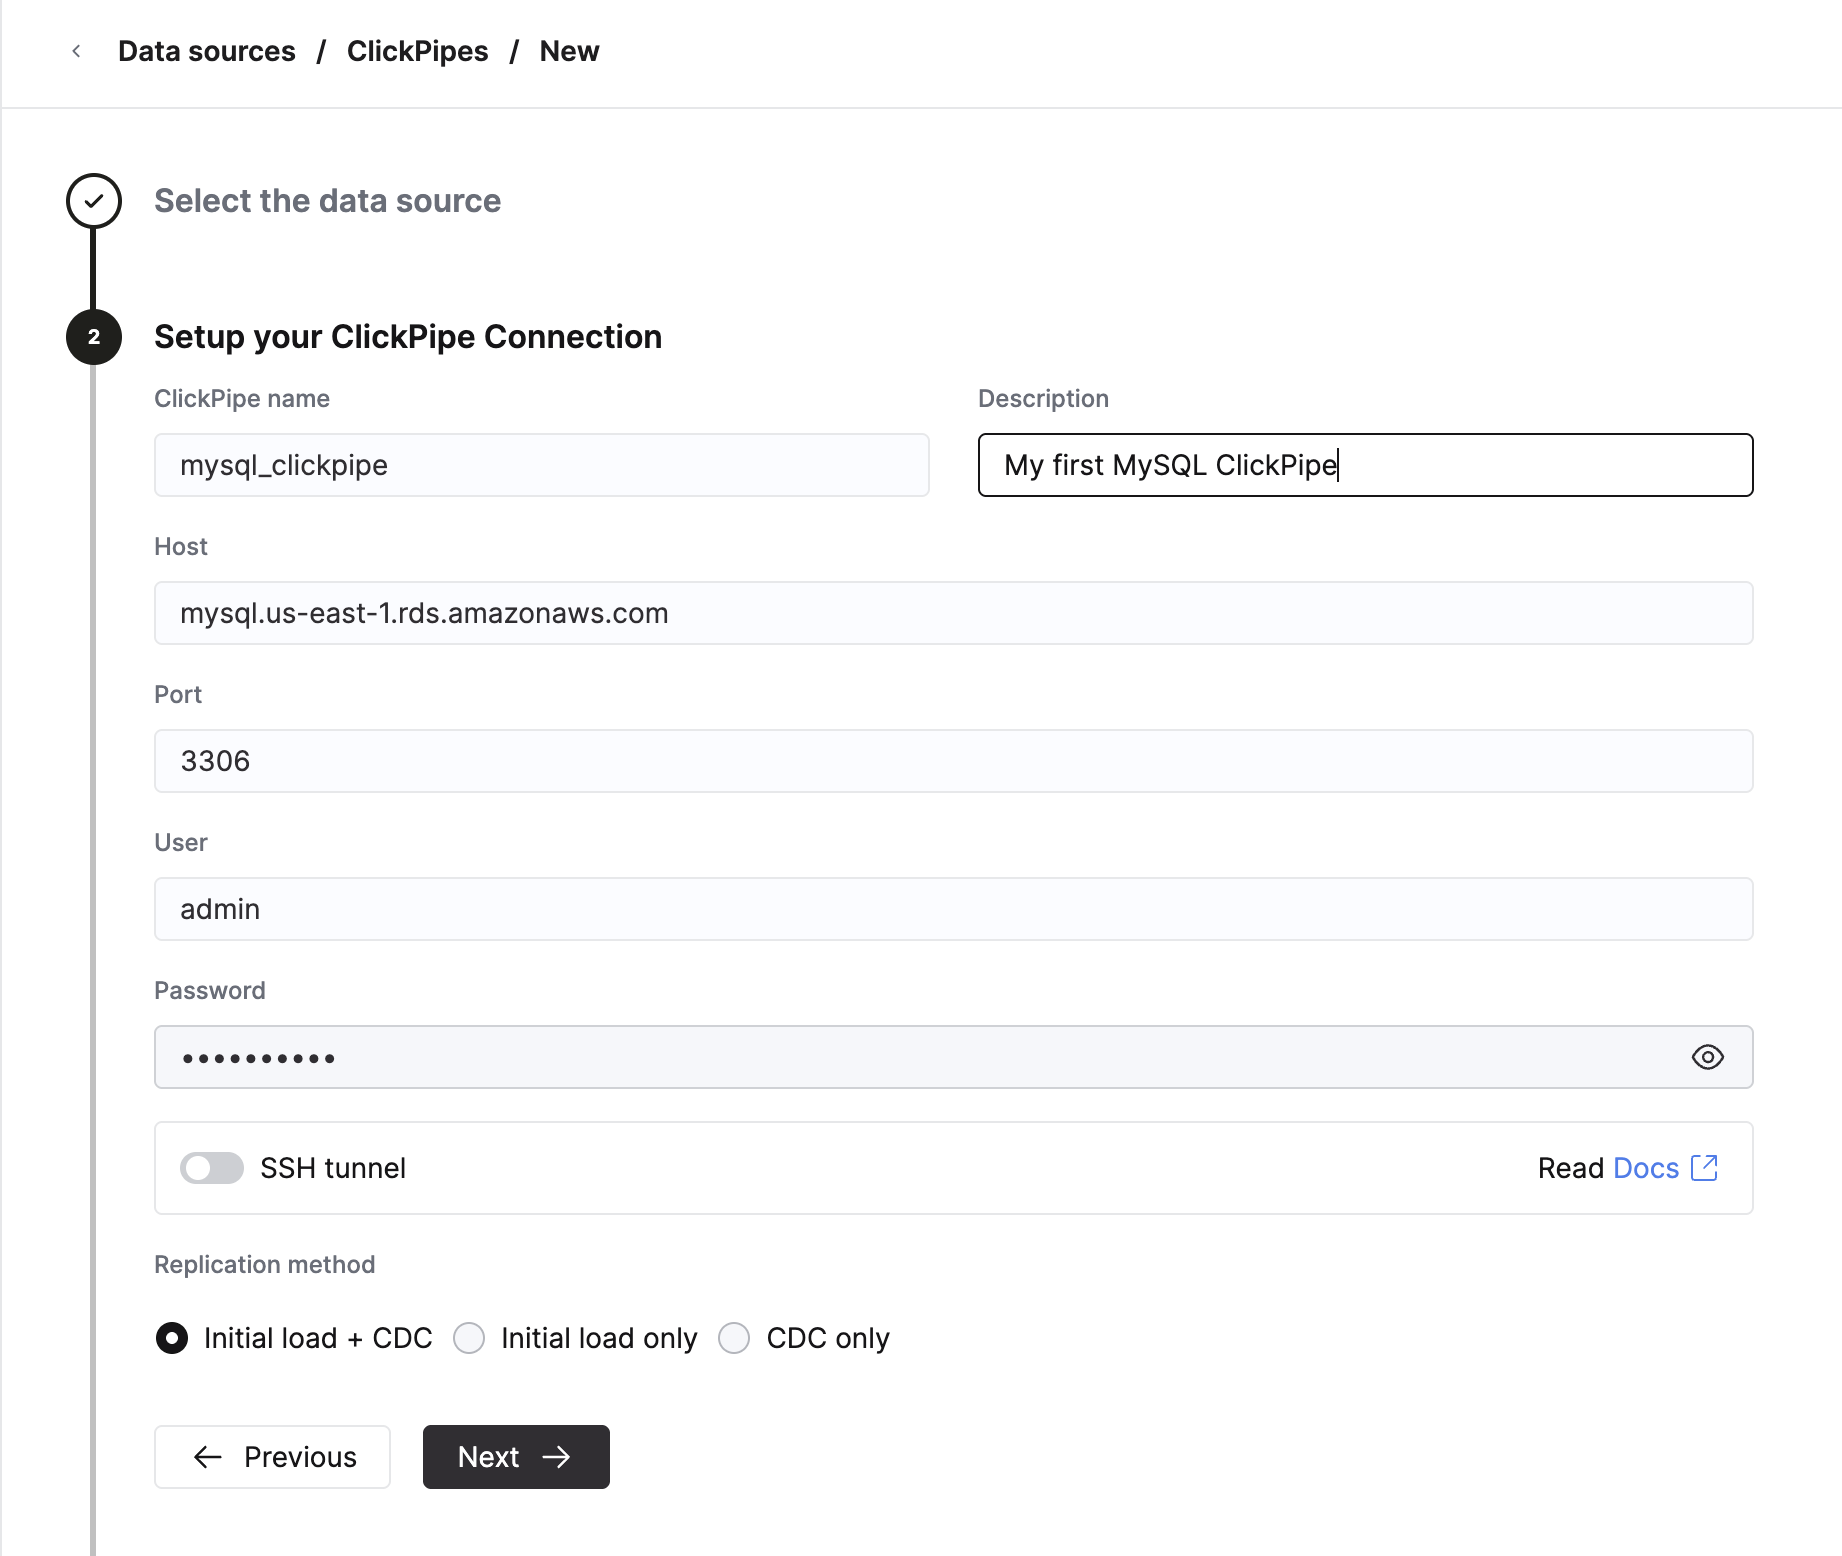Edit the Port field value 3306

pyautogui.click(x=953, y=761)
